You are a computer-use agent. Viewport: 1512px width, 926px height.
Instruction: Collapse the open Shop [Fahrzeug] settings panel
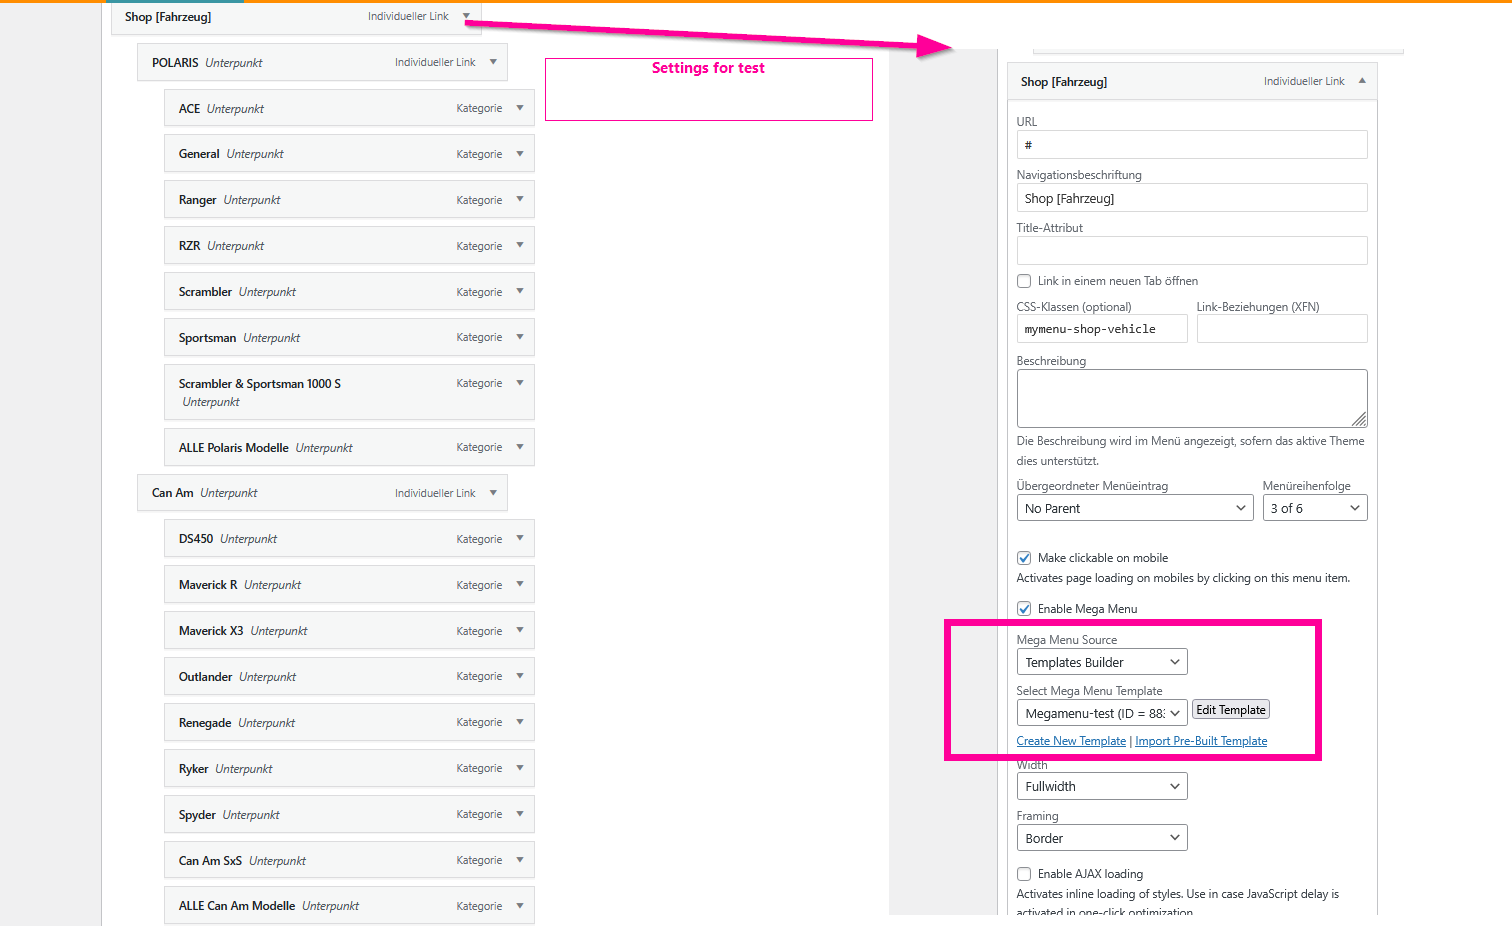pos(1362,81)
